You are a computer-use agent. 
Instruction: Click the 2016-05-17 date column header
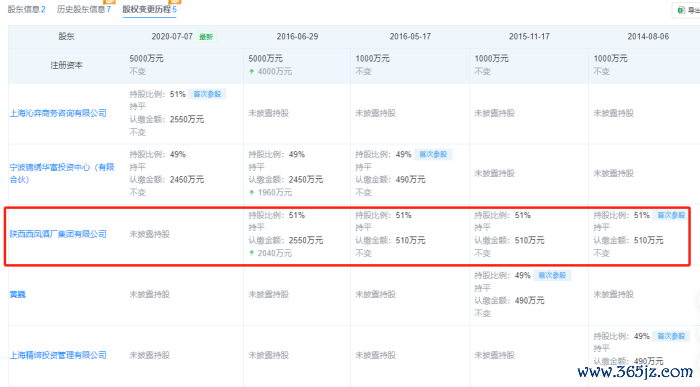point(410,37)
